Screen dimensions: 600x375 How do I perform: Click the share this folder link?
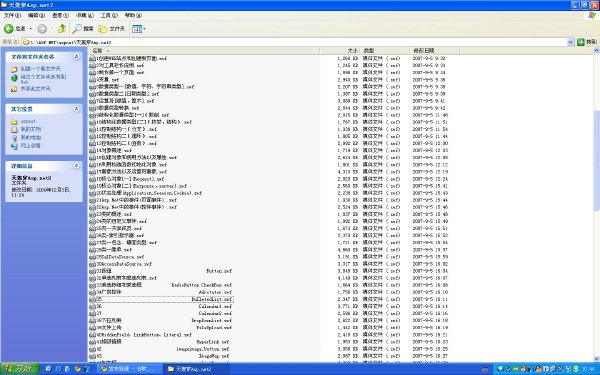click(x=35, y=88)
